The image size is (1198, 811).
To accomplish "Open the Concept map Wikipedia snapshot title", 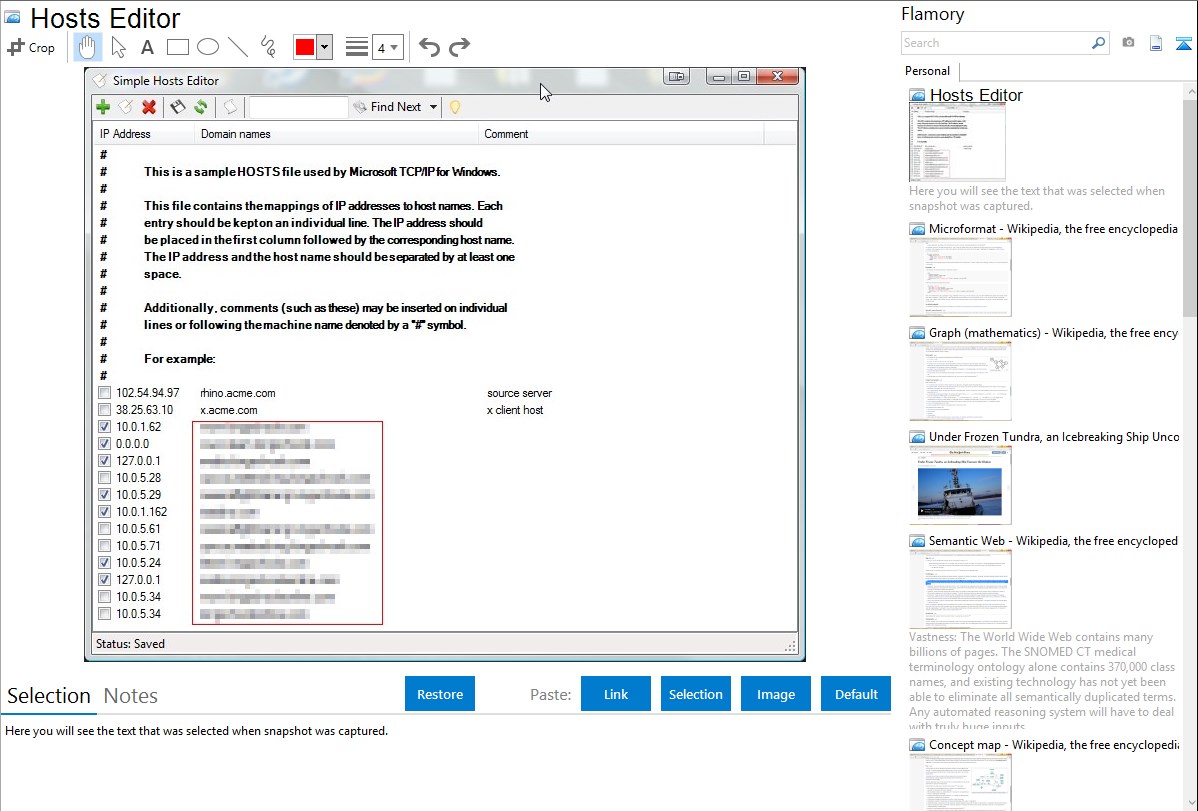I will 1053,745.
